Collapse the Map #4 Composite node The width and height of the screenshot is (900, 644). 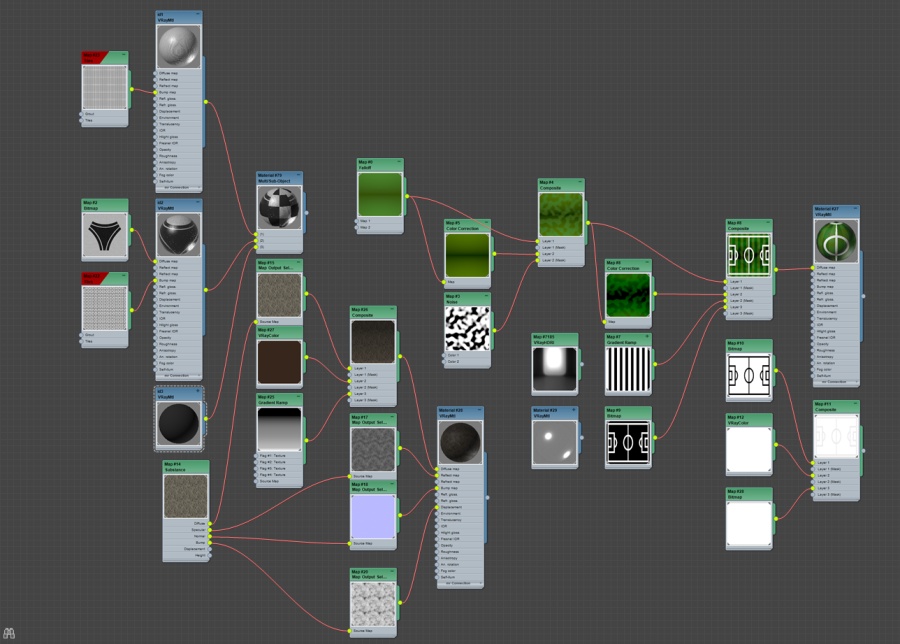pyautogui.click(x=580, y=182)
